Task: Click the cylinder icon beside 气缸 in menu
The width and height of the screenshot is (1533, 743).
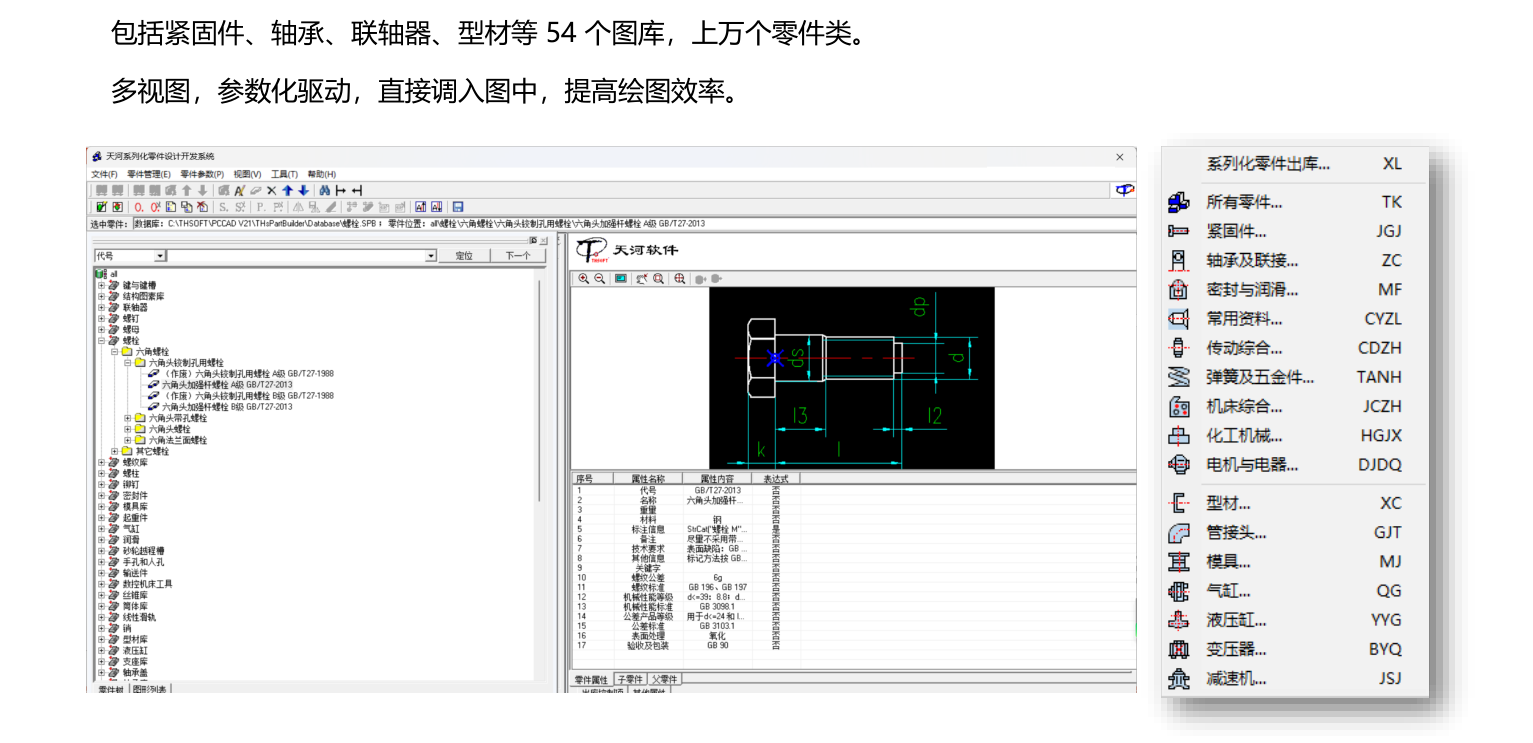Action: tap(1179, 591)
